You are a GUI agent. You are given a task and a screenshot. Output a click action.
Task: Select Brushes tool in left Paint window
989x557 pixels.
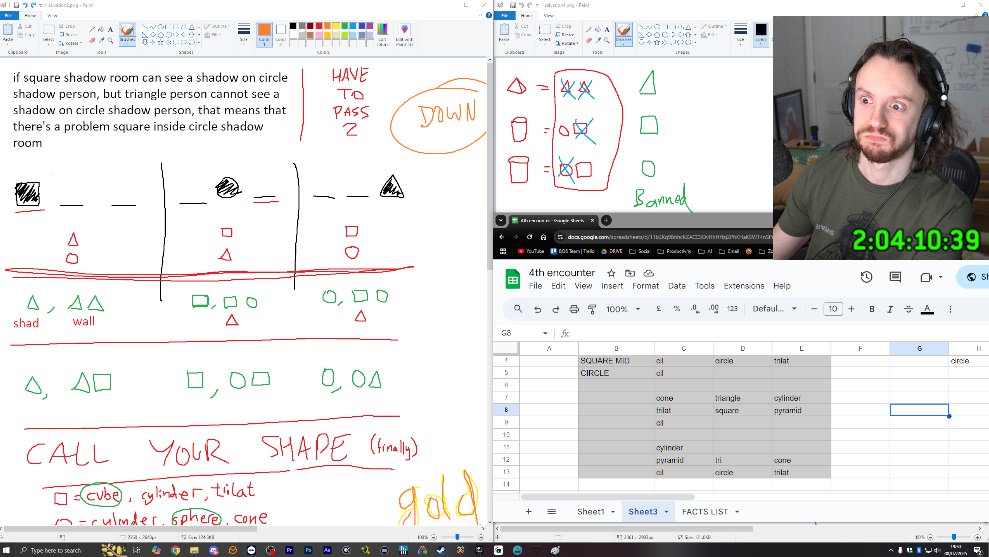[x=127, y=33]
